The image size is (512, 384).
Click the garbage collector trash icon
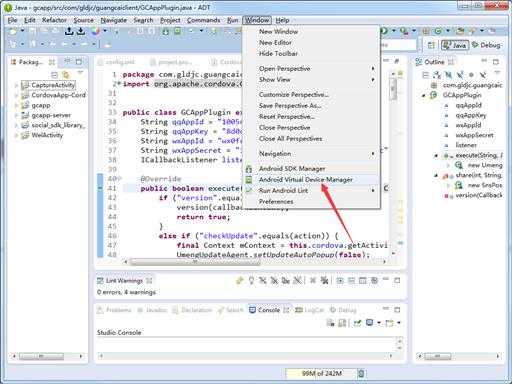coord(361,374)
